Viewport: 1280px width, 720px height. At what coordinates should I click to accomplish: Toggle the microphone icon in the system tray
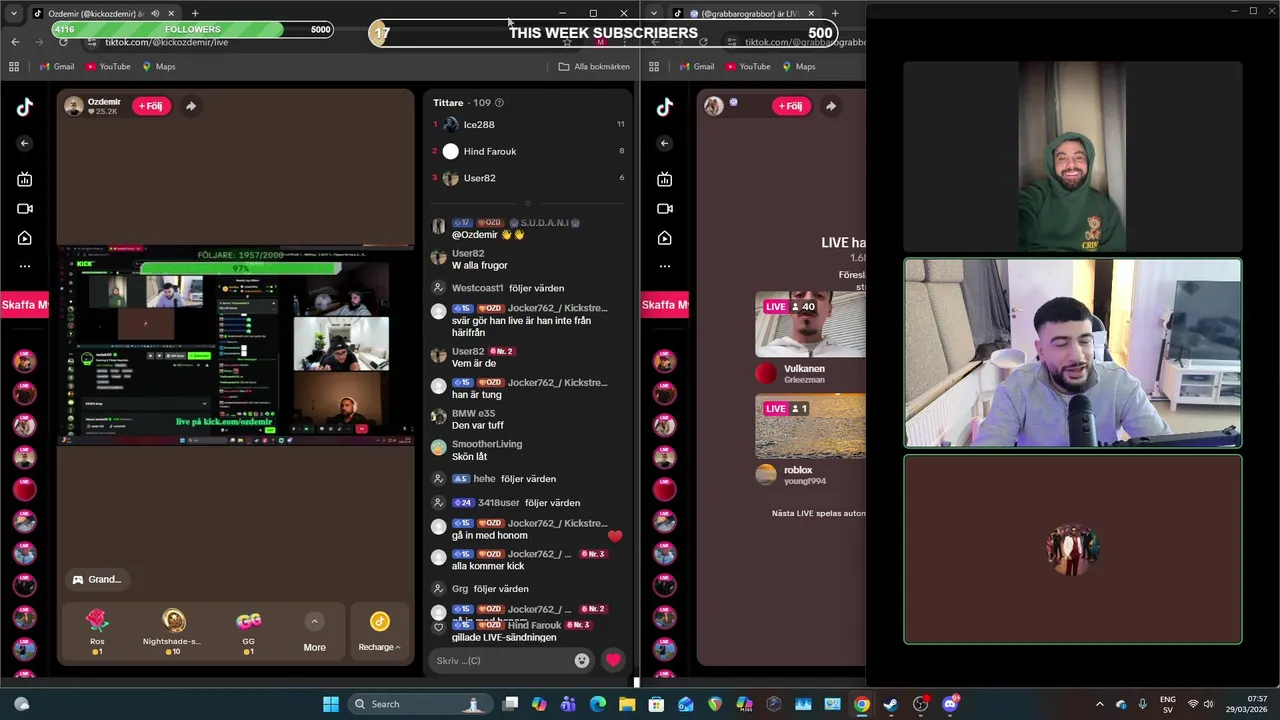pyautogui.click(x=1142, y=704)
